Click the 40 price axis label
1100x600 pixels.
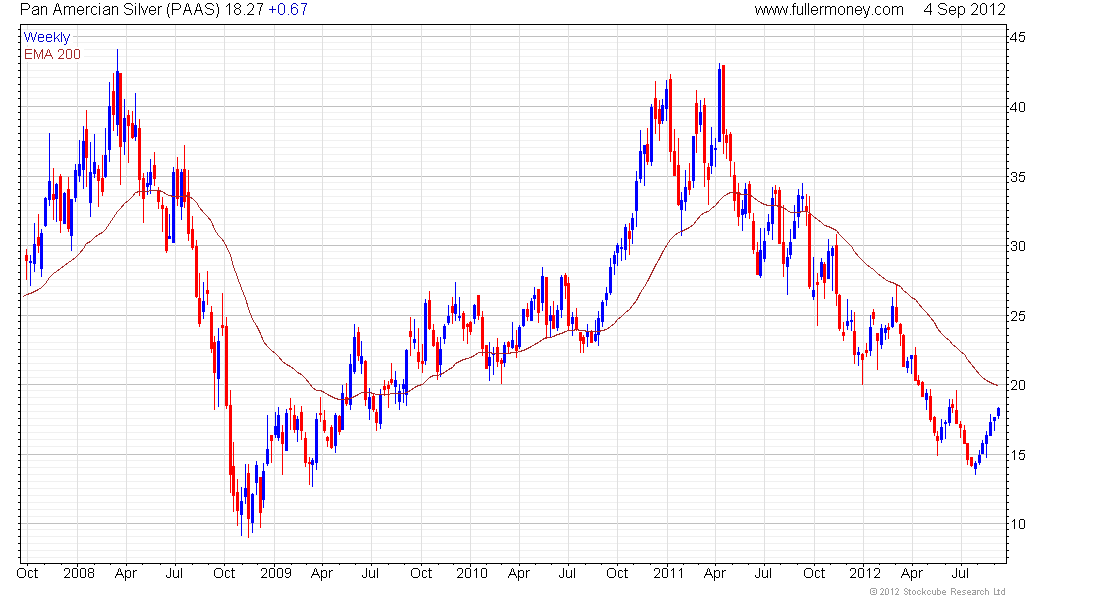click(x=1016, y=107)
